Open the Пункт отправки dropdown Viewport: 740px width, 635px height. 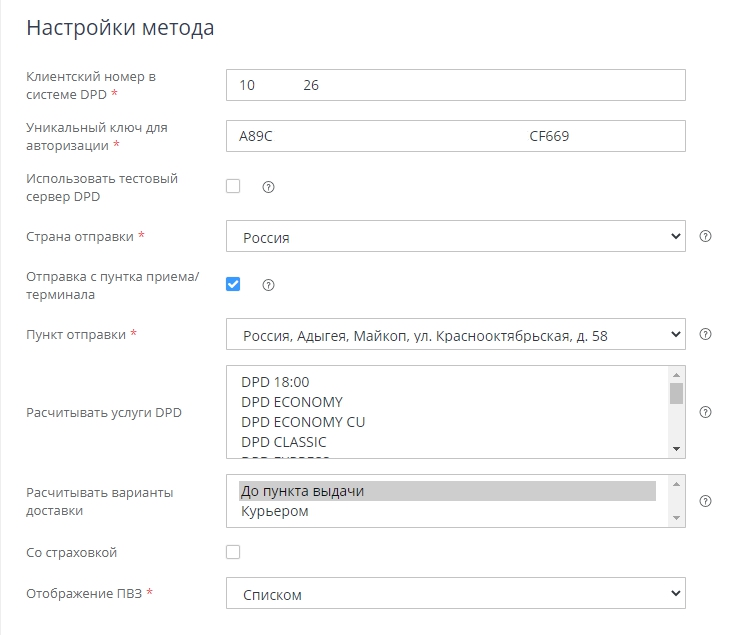coord(455,335)
